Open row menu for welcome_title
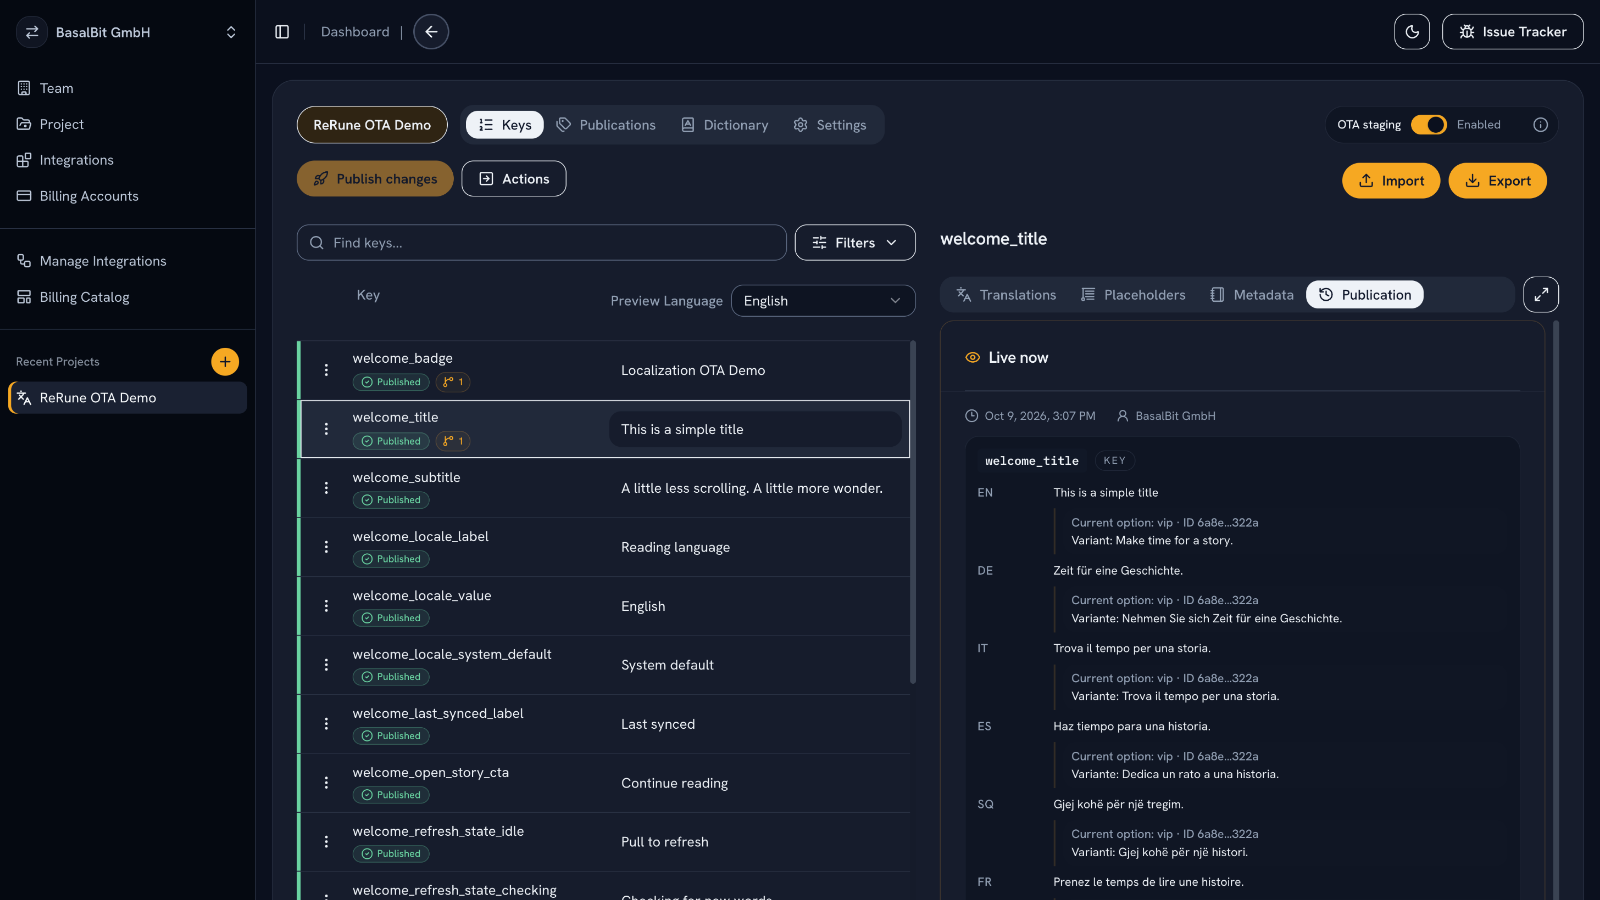 coord(326,429)
